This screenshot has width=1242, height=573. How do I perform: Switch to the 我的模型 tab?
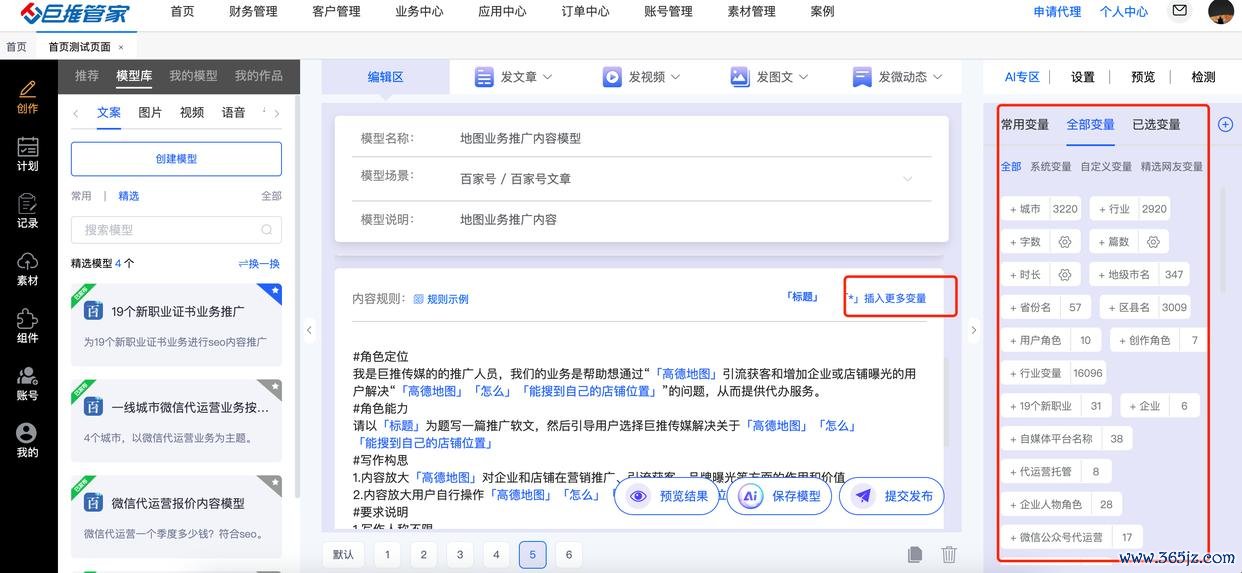coord(193,75)
